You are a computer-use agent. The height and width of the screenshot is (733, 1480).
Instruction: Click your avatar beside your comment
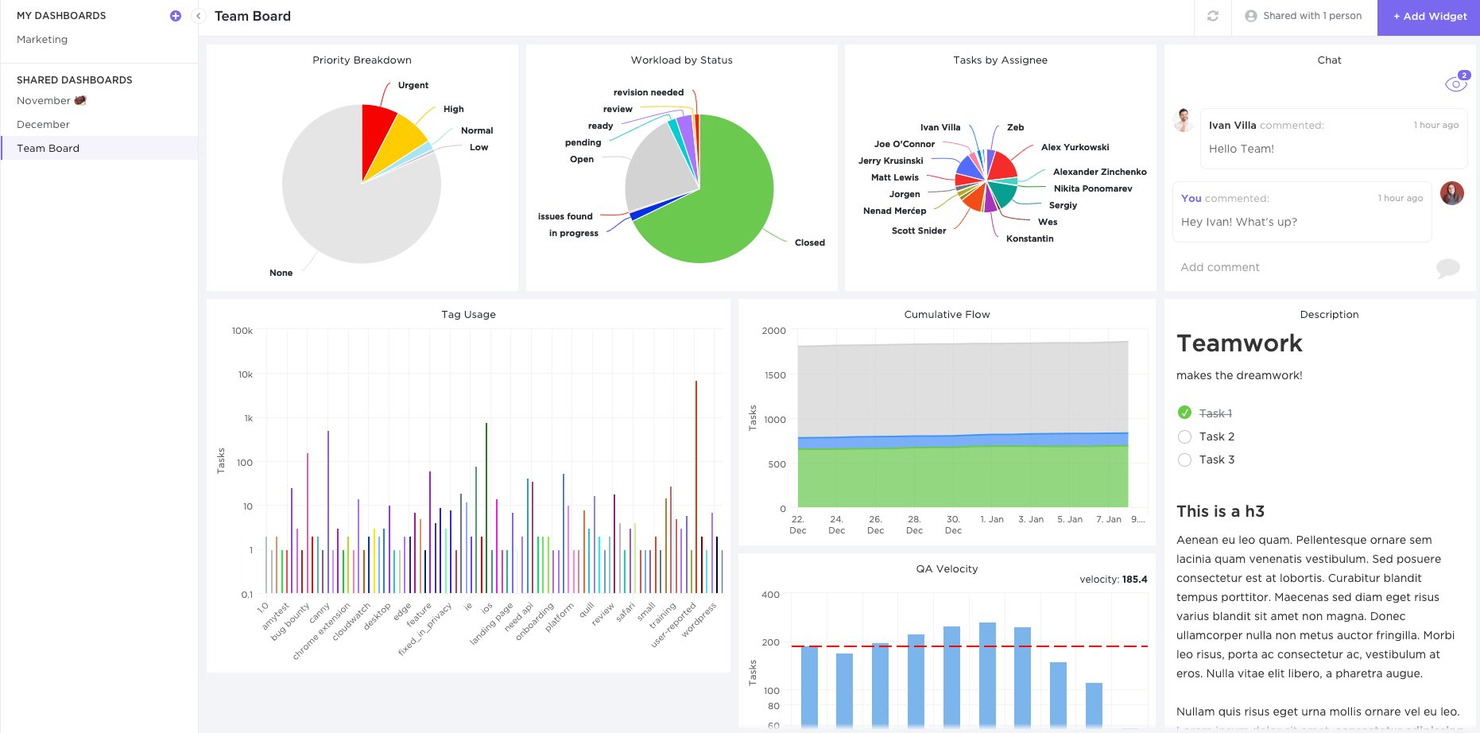coord(1452,193)
